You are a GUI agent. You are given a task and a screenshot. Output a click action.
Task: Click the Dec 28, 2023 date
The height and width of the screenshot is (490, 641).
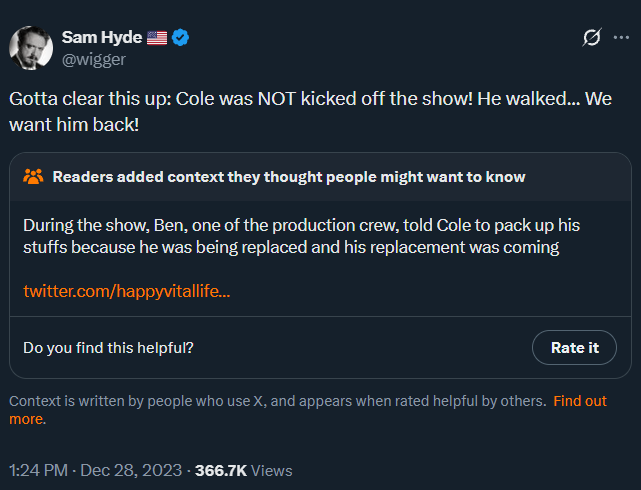(133, 469)
